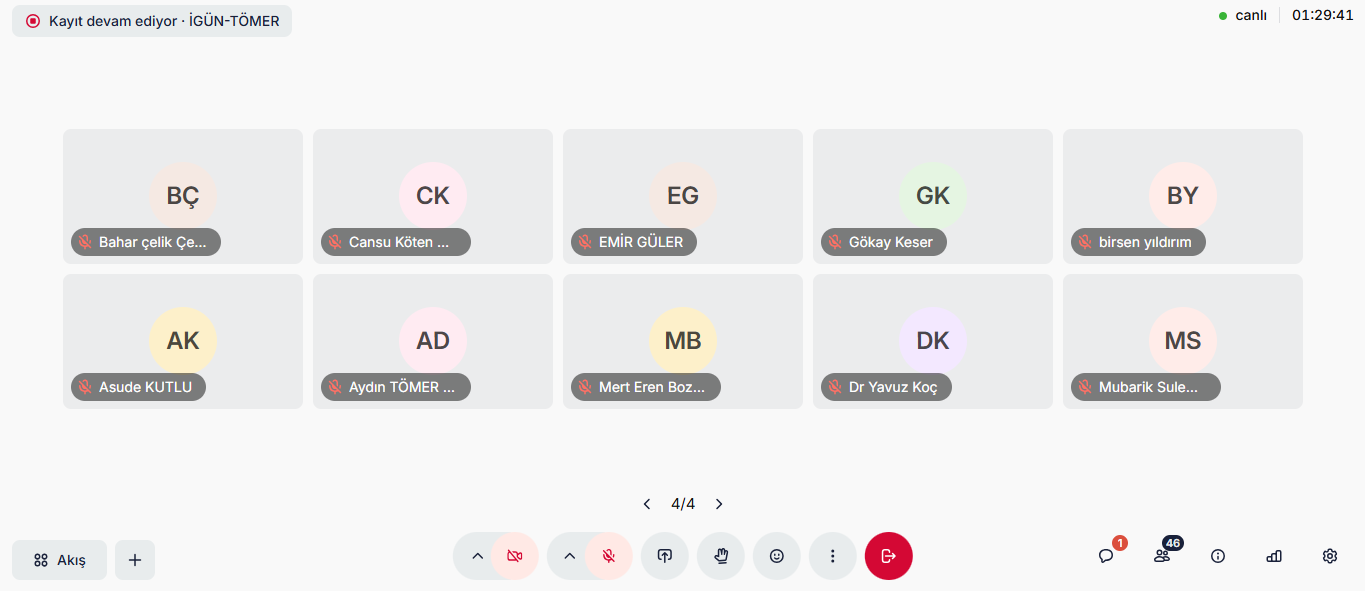Leave the meeting with red button

coord(889,556)
